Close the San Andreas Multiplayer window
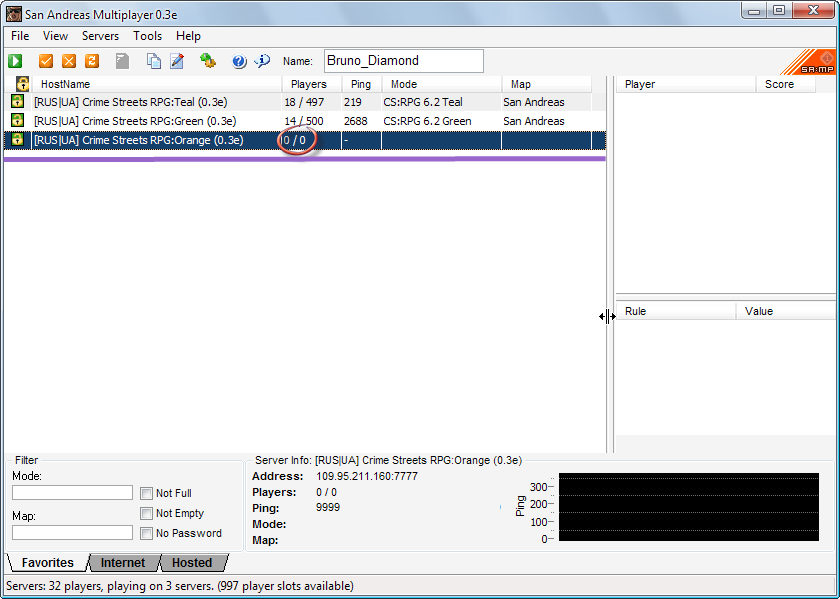 click(813, 11)
